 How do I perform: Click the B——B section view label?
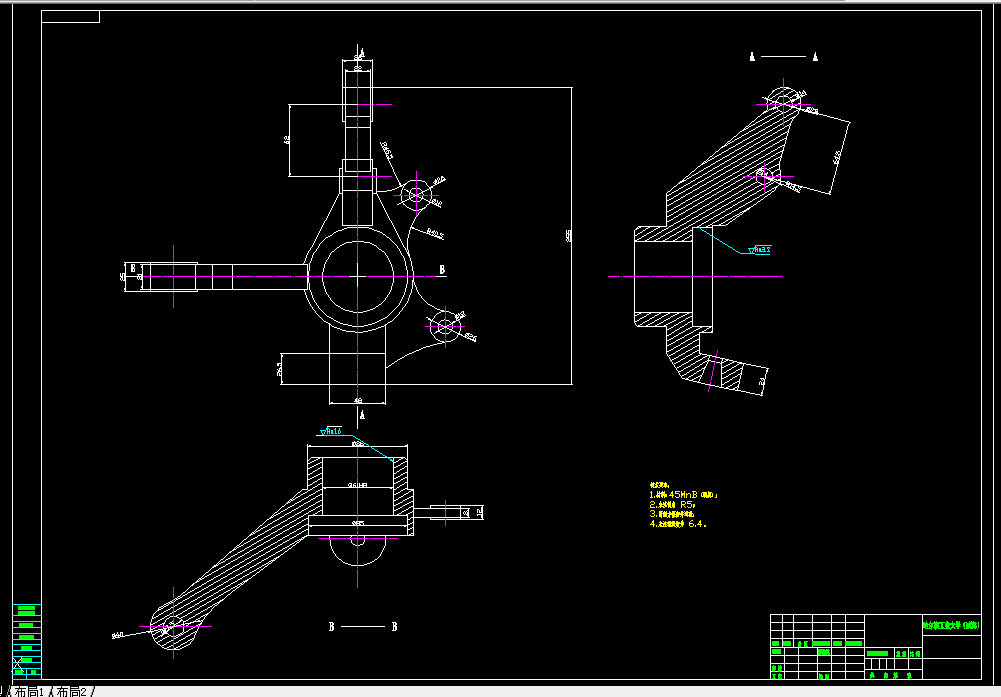[x=363, y=627]
